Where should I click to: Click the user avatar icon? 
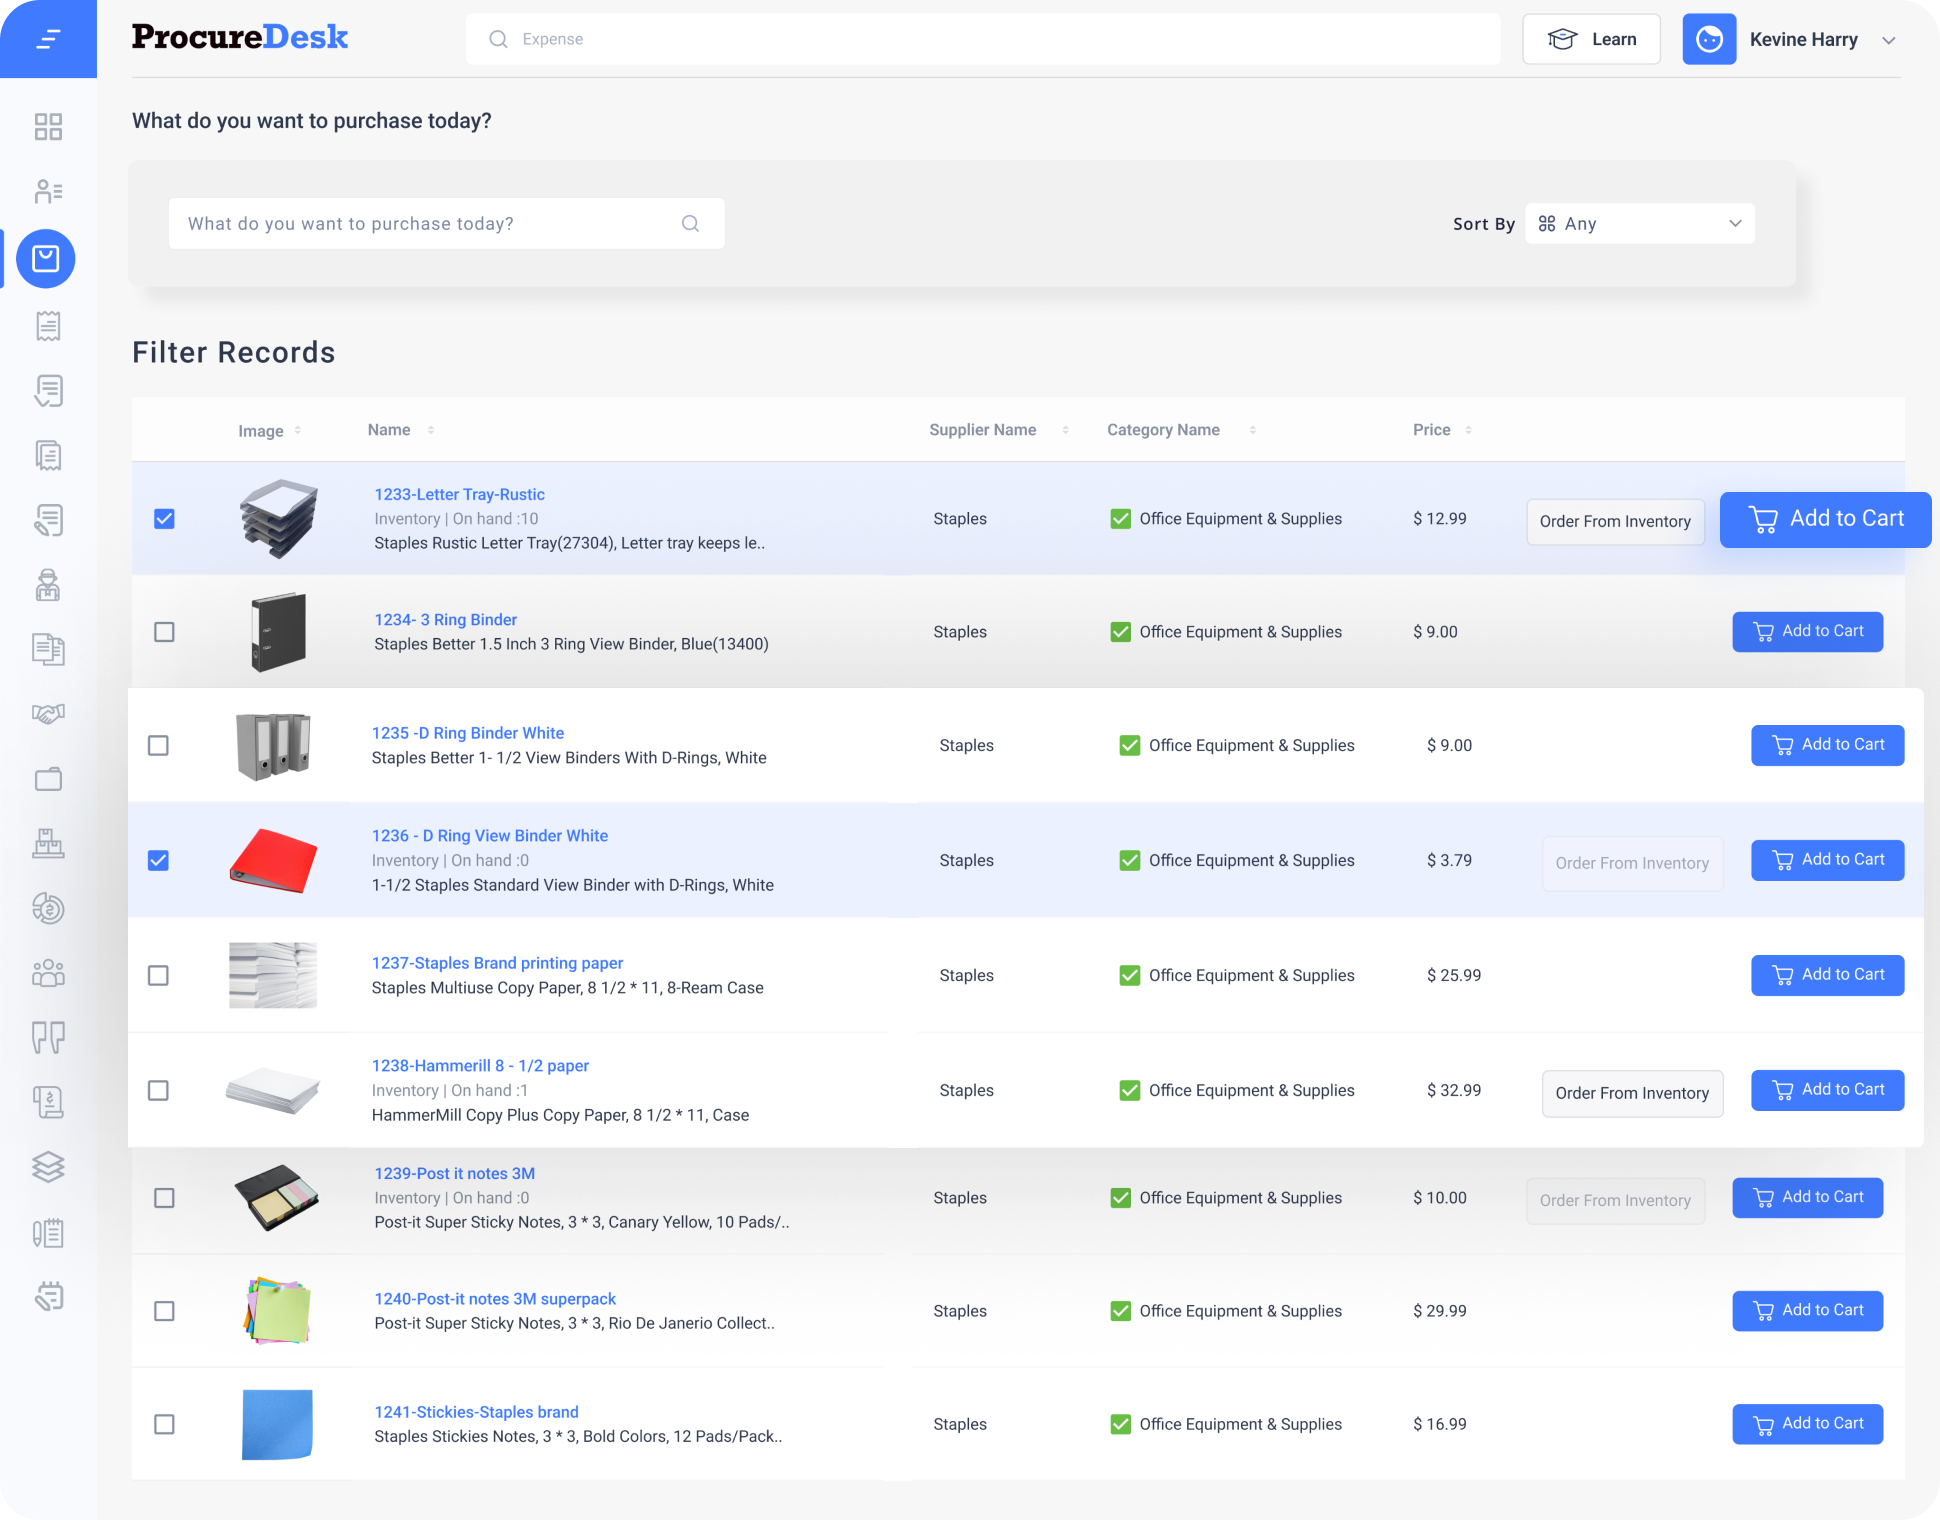click(1709, 40)
